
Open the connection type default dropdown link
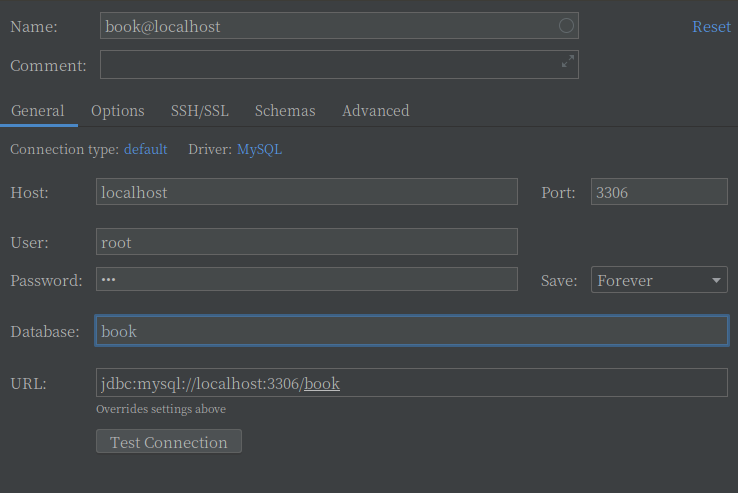tap(145, 149)
